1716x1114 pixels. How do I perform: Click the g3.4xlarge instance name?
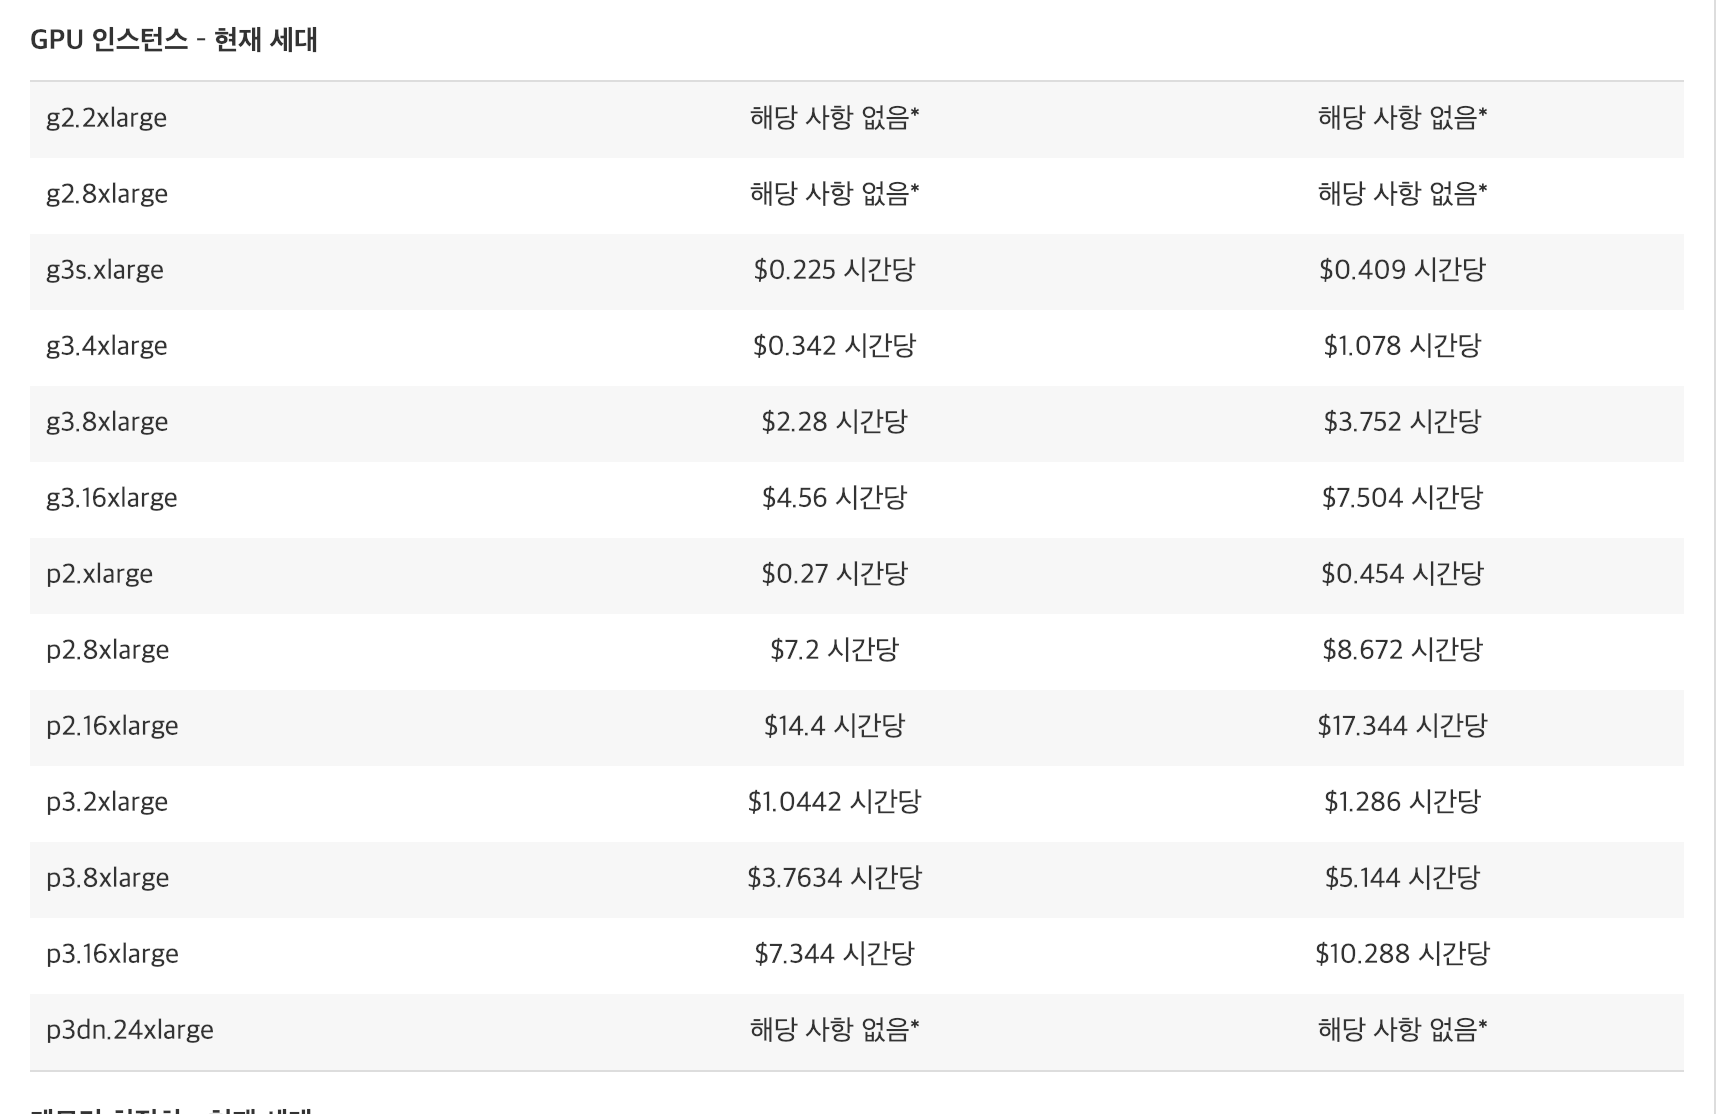click(x=107, y=346)
